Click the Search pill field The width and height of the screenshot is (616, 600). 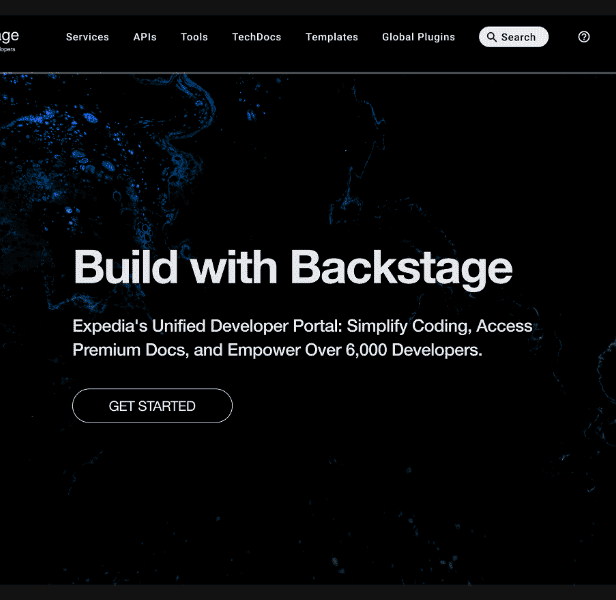(513, 37)
